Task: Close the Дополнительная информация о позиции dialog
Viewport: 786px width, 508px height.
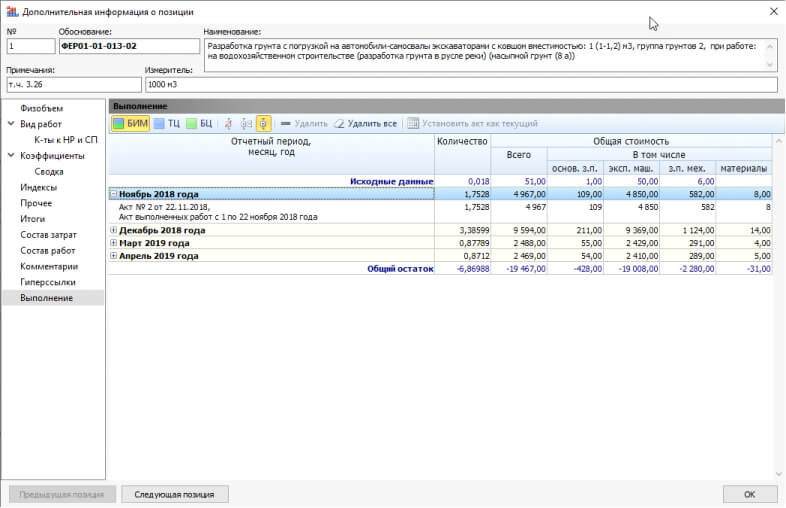Action: (x=773, y=11)
